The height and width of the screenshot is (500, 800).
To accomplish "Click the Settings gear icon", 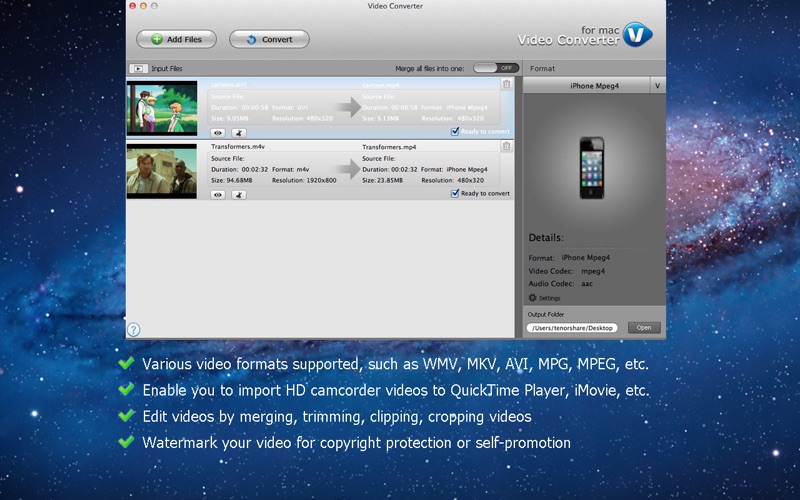I will pyautogui.click(x=533, y=297).
